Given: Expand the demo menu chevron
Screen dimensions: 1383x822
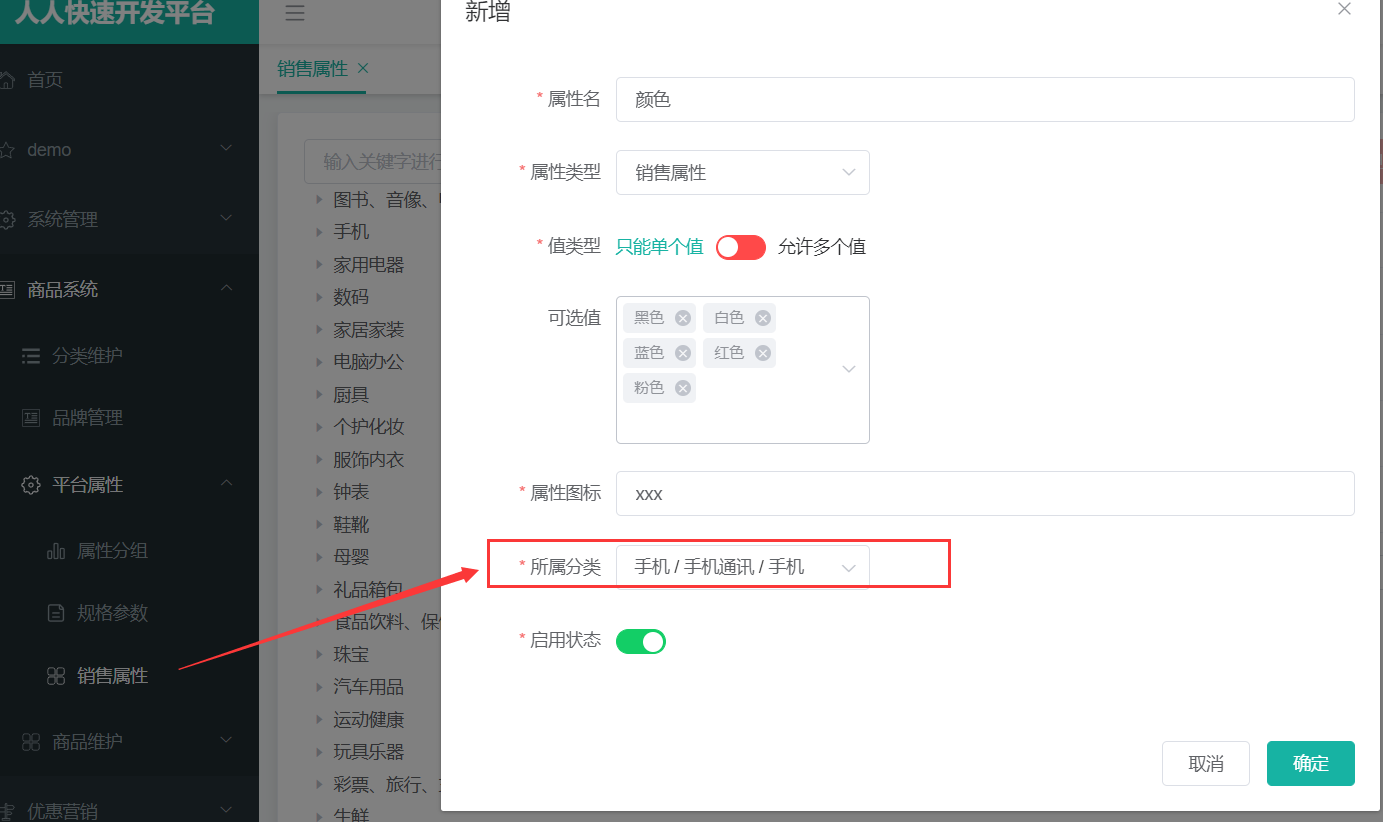Looking at the screenshot, I should [x=226, y=149].
